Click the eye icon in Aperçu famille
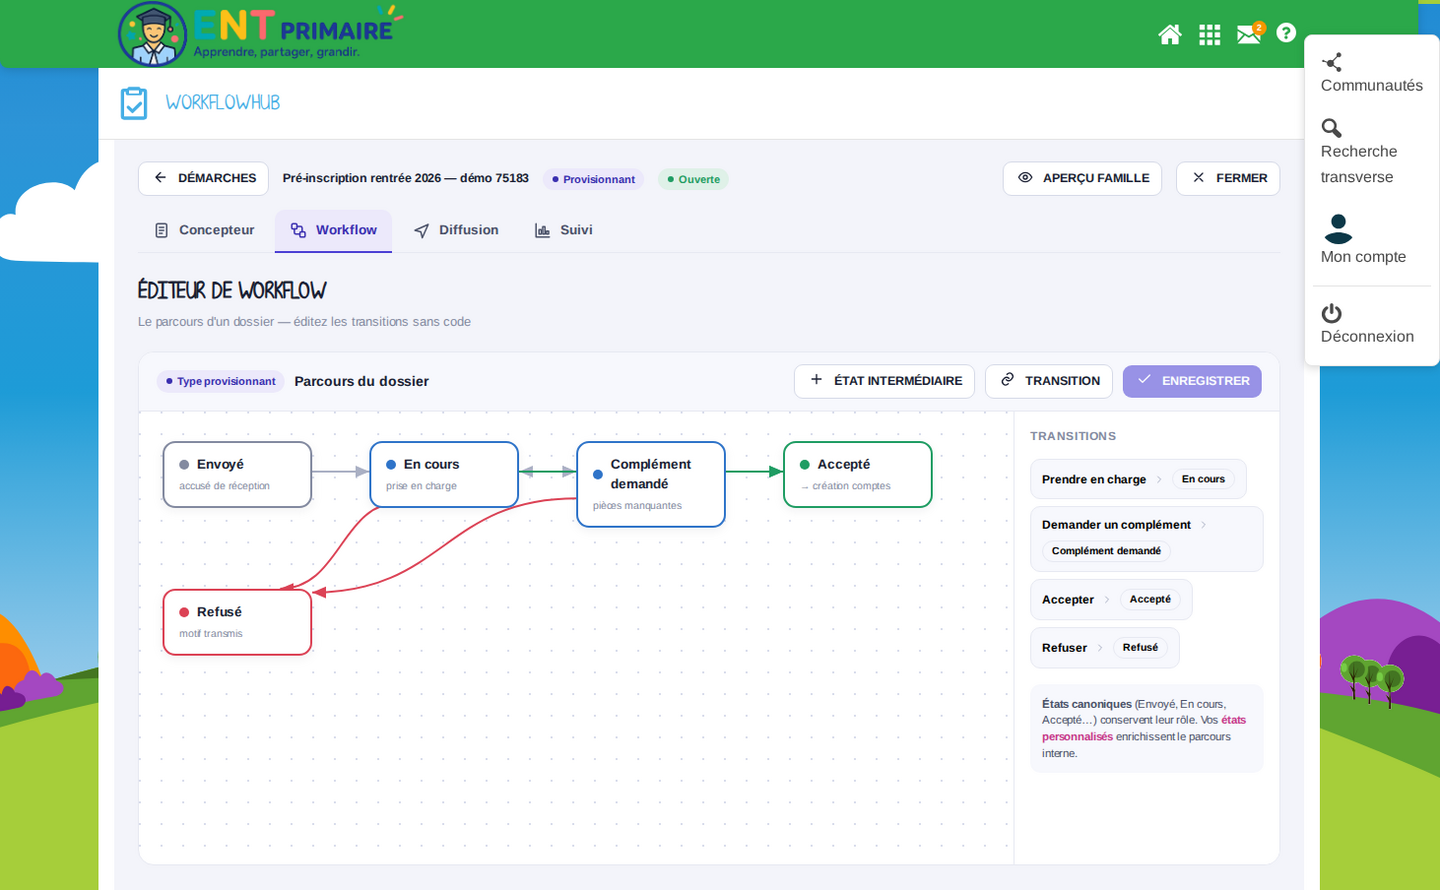Screen dimensions: 1440x890 [1025, 178]
